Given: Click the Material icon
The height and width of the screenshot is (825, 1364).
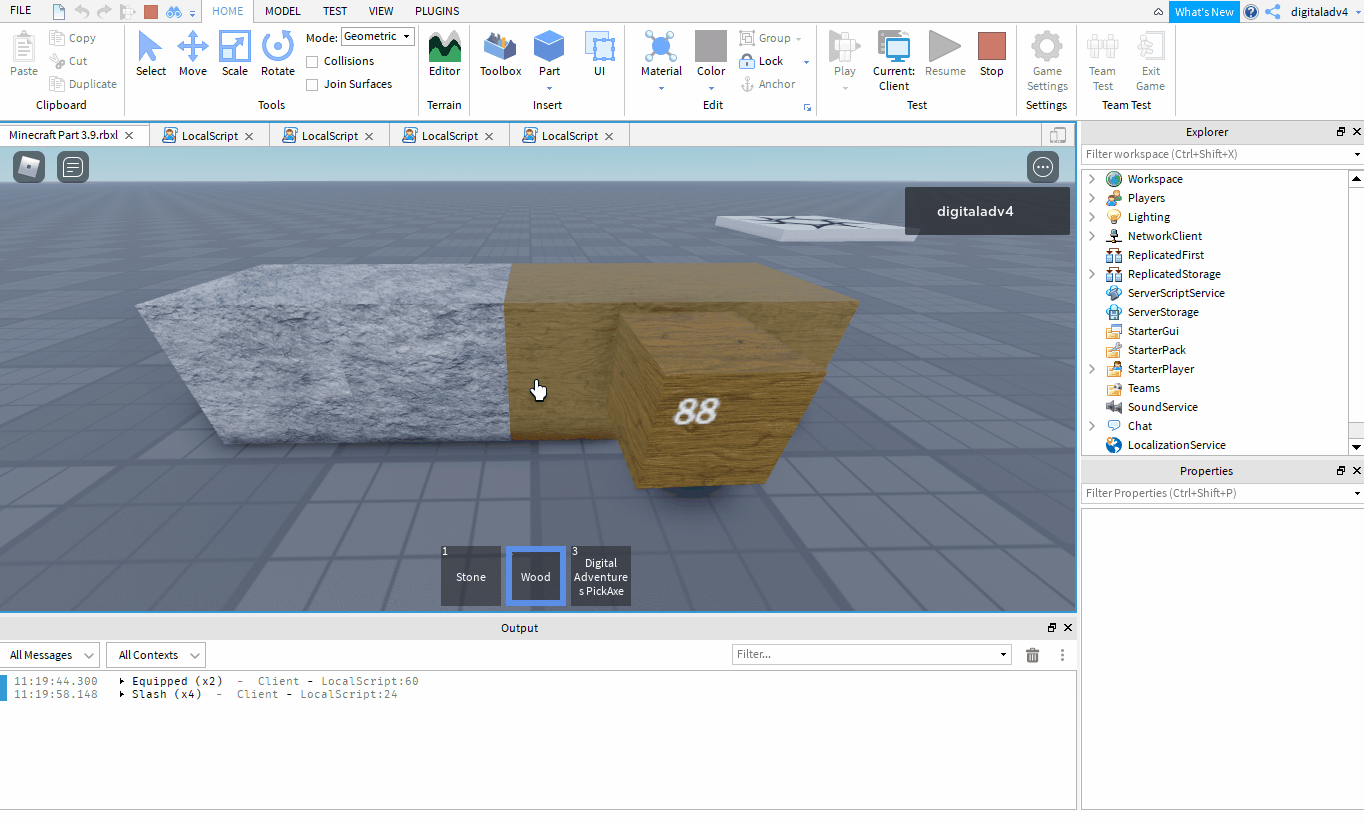Looking at the screenshot, I should coord(661,46).
